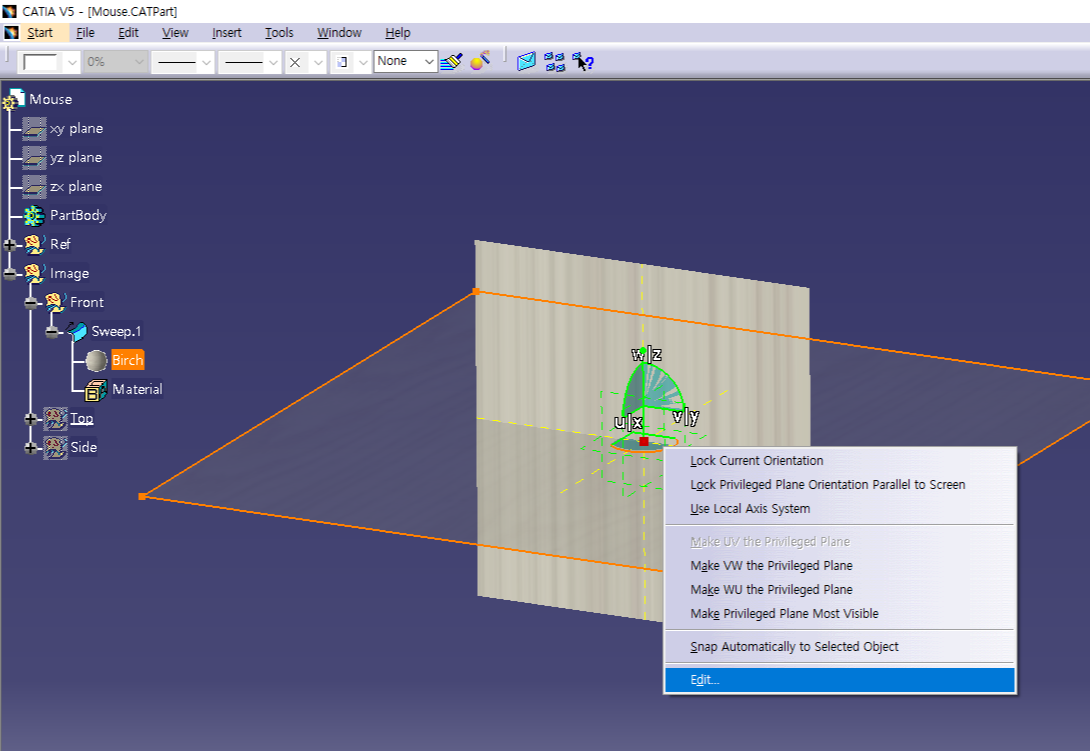Click the envelope-shaped toolbar icon
This screenshot has width=1090, height=751.
click(x=526, y=62)
